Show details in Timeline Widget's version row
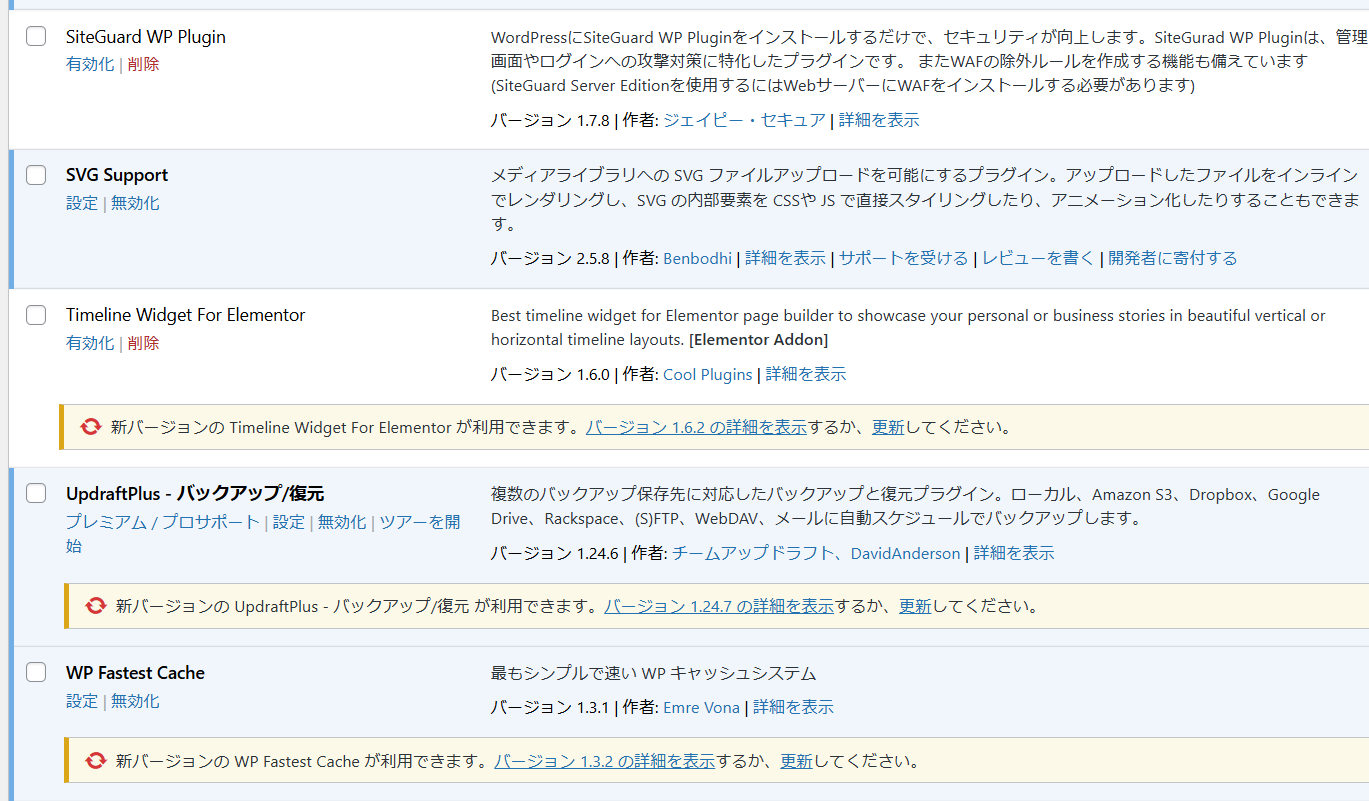 coord(806,374)
